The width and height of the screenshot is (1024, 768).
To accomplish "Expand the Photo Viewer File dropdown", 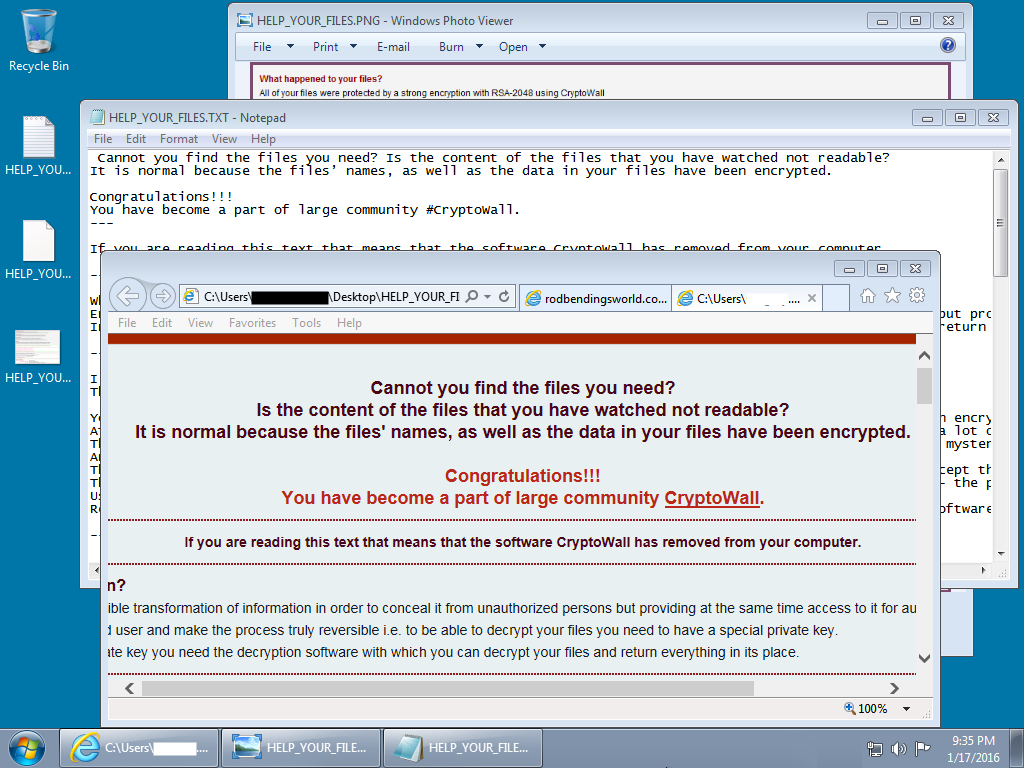I will pyautogui.click(x=272, y=47).
